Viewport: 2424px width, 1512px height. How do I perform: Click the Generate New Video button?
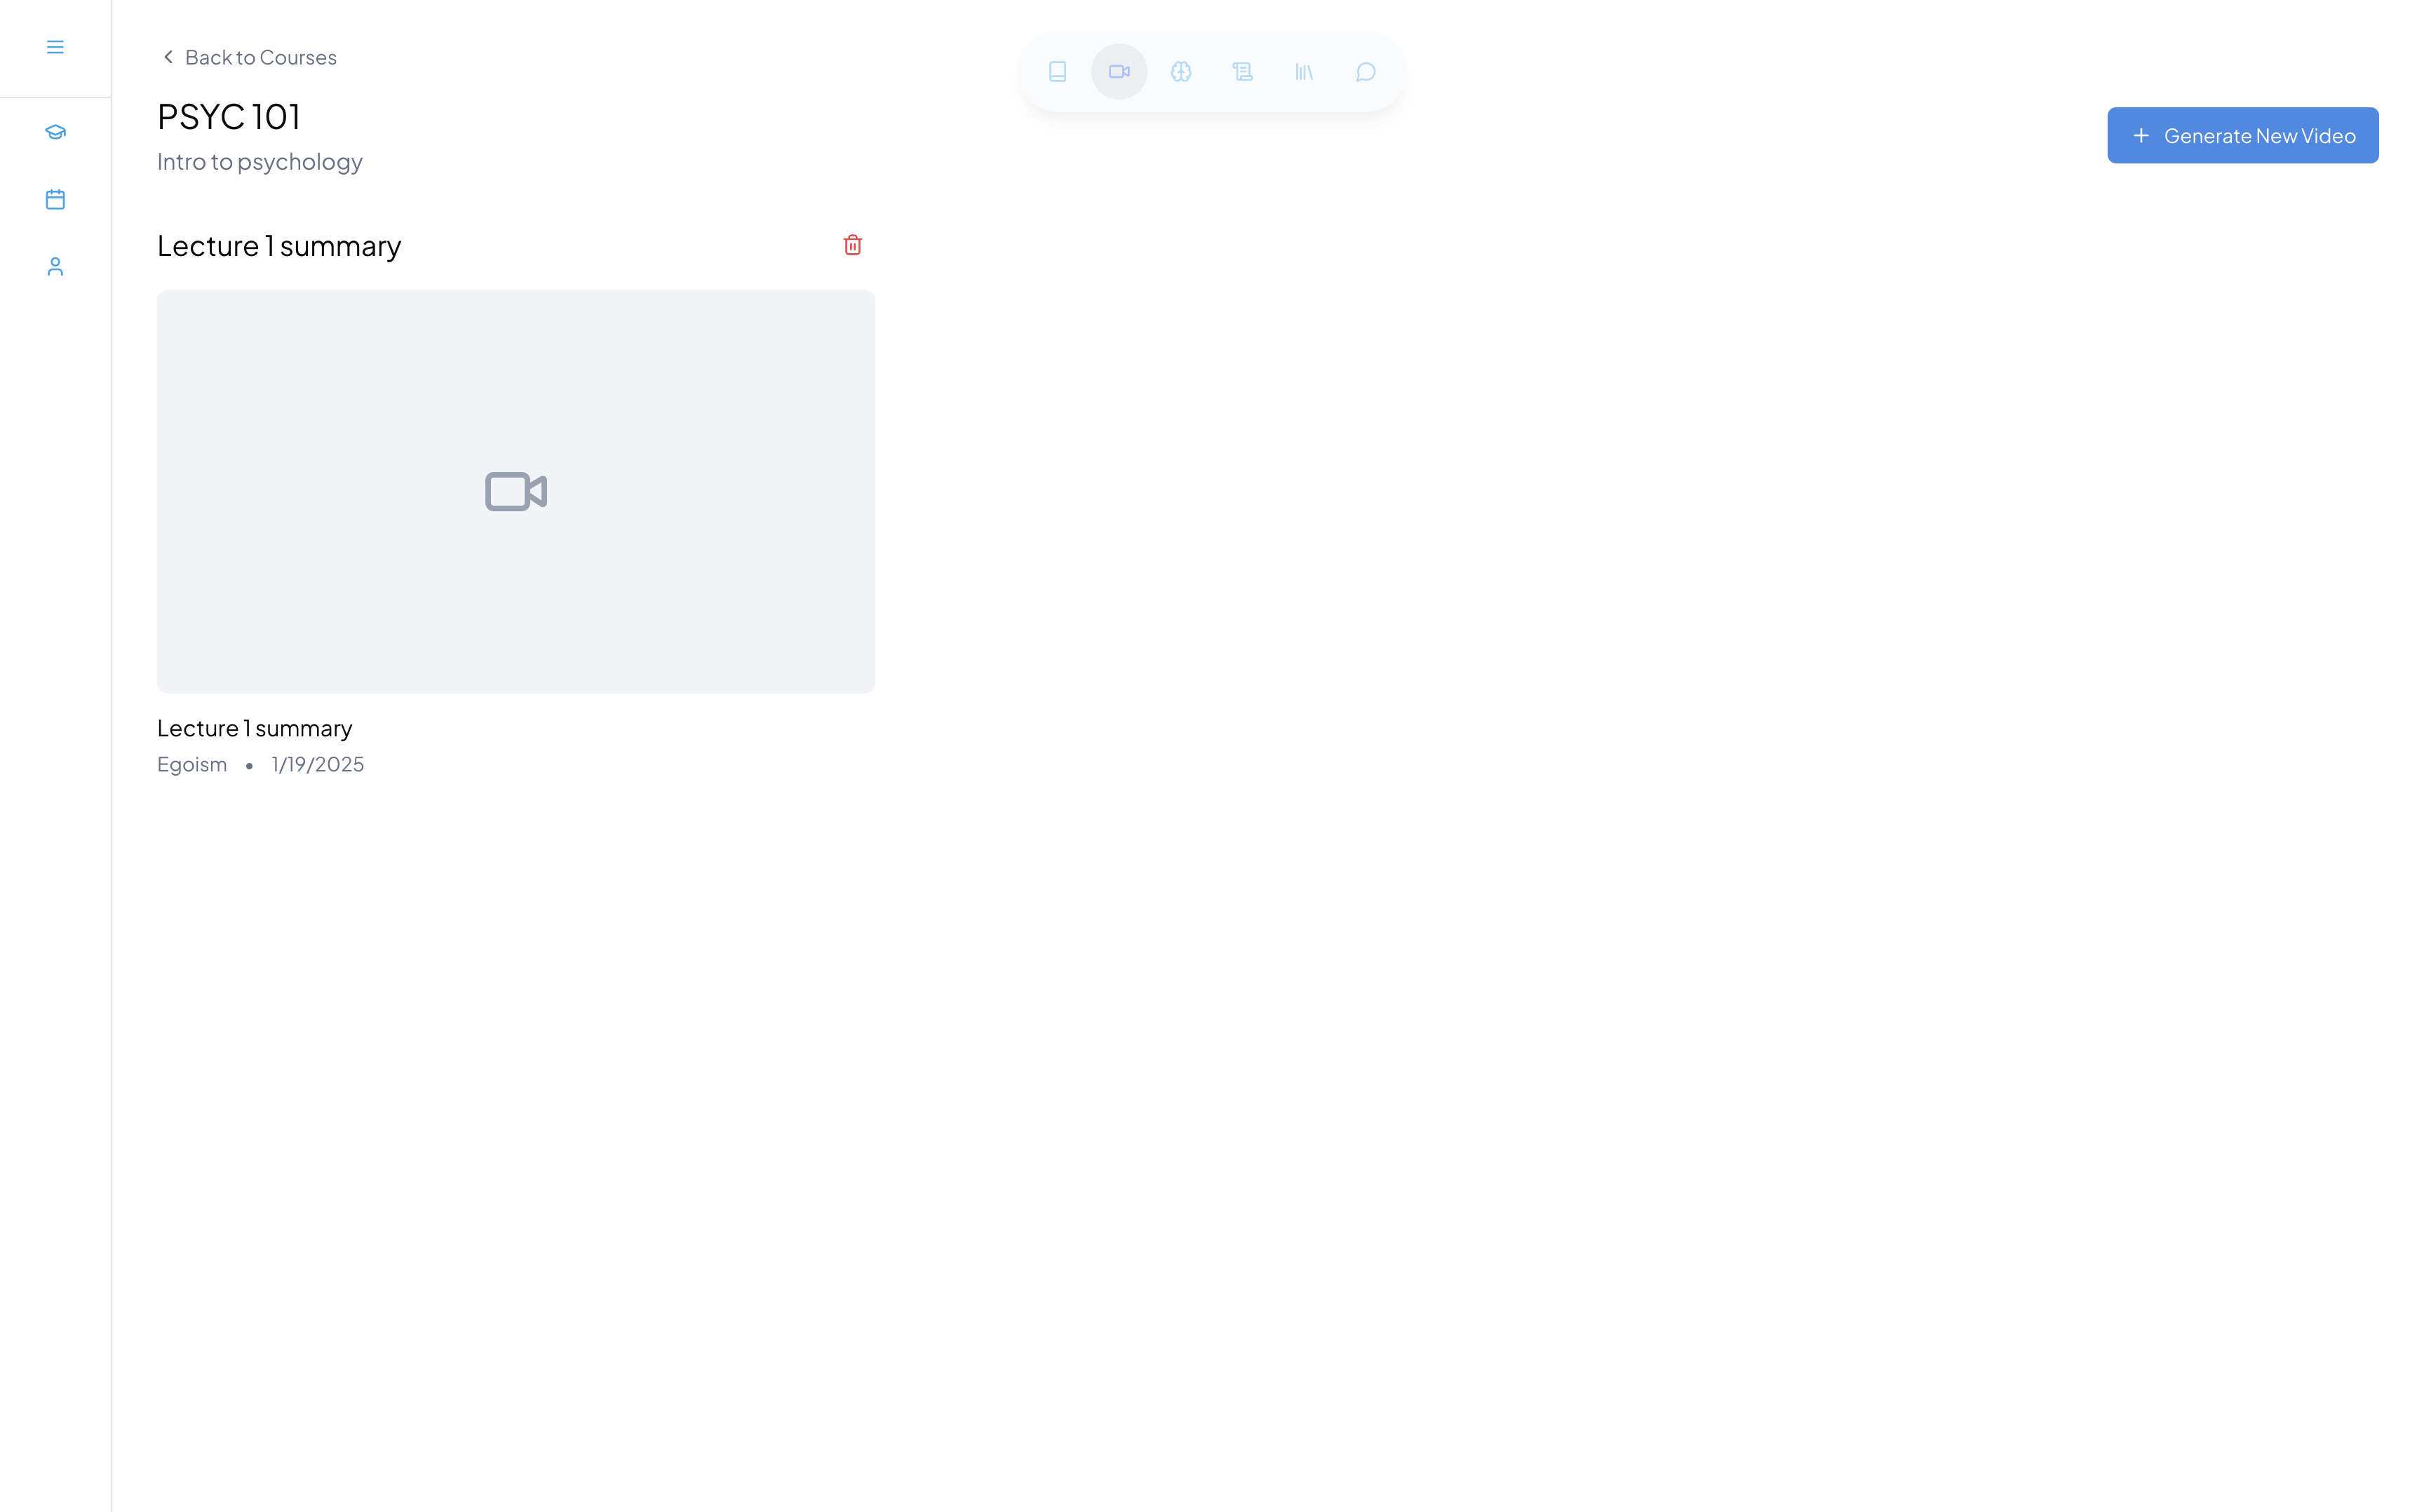(2242, 135)
